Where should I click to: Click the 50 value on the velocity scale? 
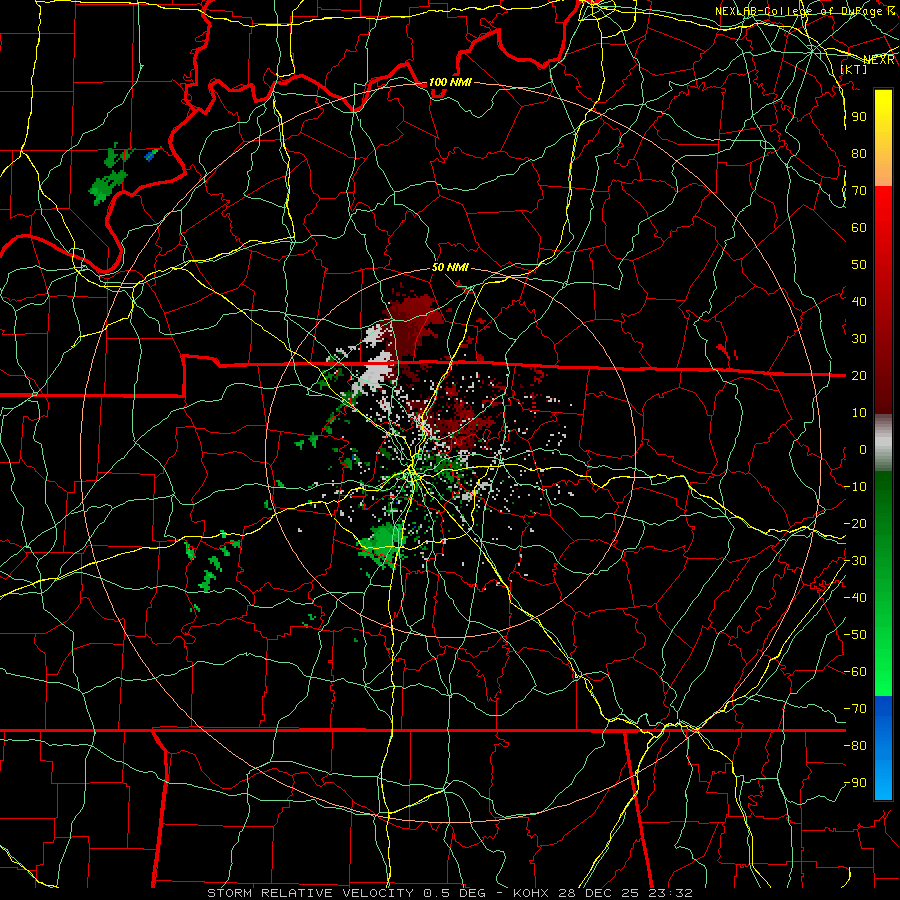pos(859,265)
